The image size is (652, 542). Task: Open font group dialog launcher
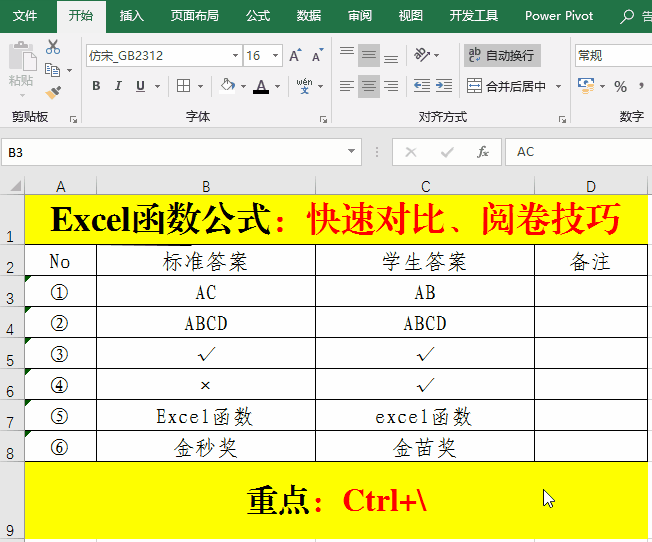[323, 120]
